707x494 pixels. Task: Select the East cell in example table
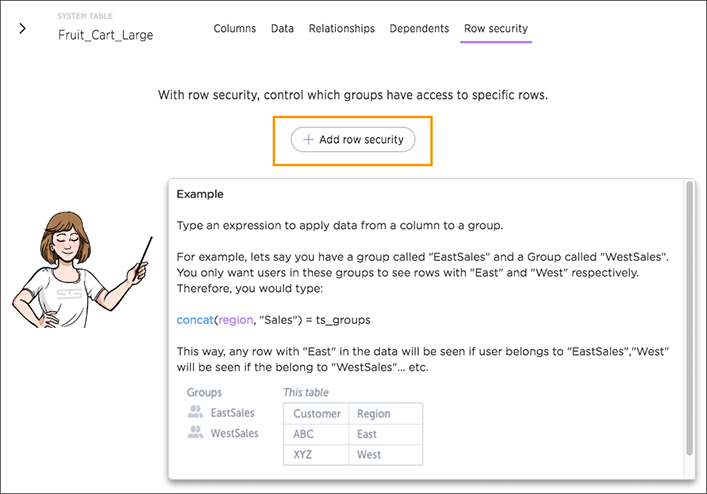367,435
